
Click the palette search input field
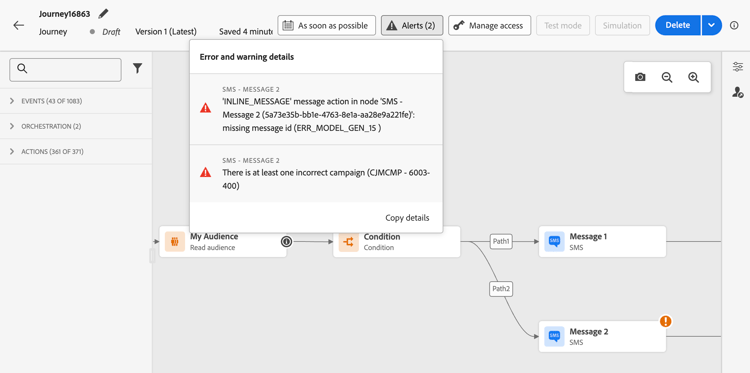click(66, 70)
